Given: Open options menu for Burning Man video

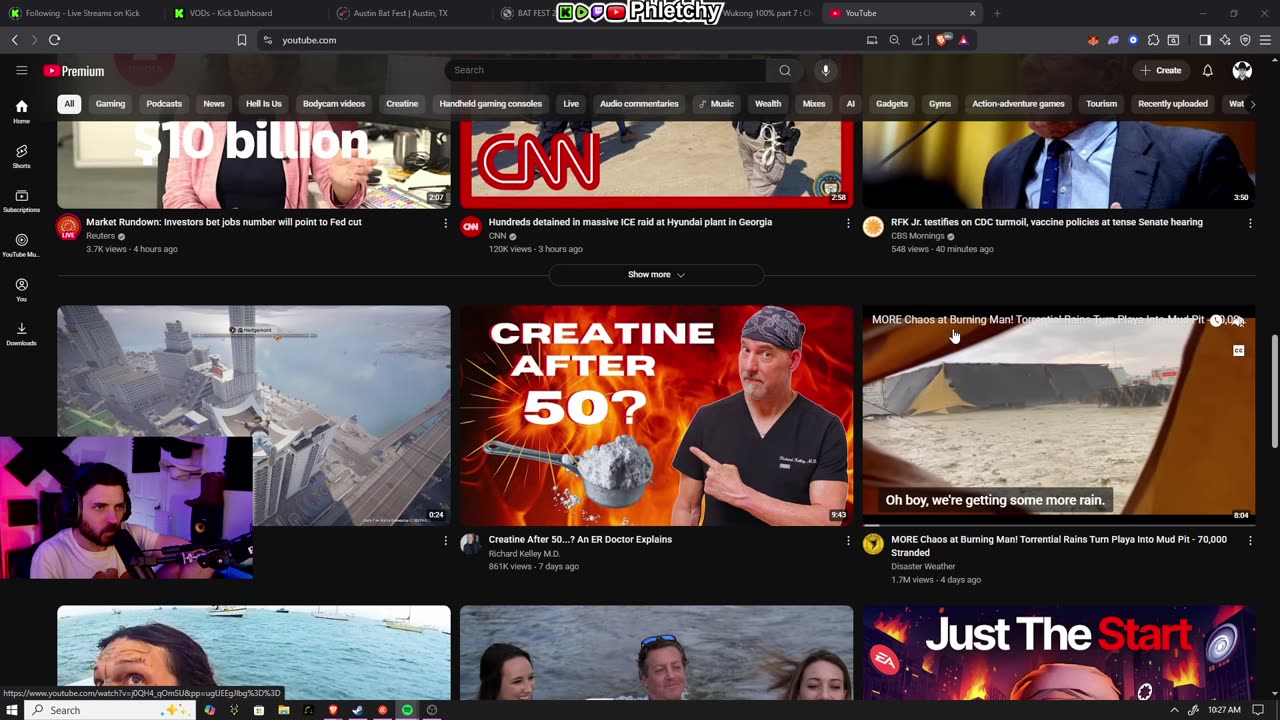Looking at the screenshot, I should (x=1250, y=540).
